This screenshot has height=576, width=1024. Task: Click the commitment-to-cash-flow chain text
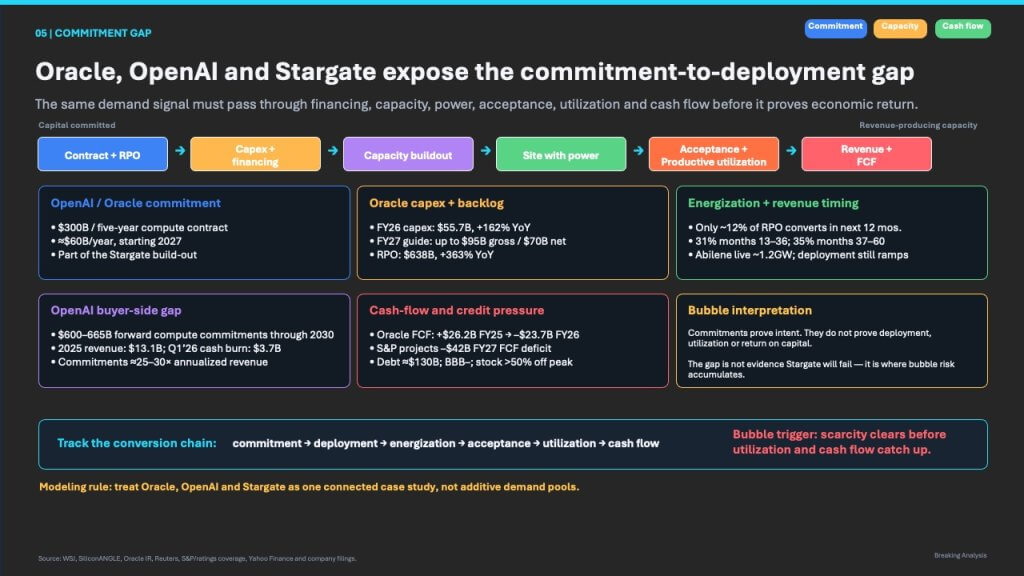(x=445, y=443)
